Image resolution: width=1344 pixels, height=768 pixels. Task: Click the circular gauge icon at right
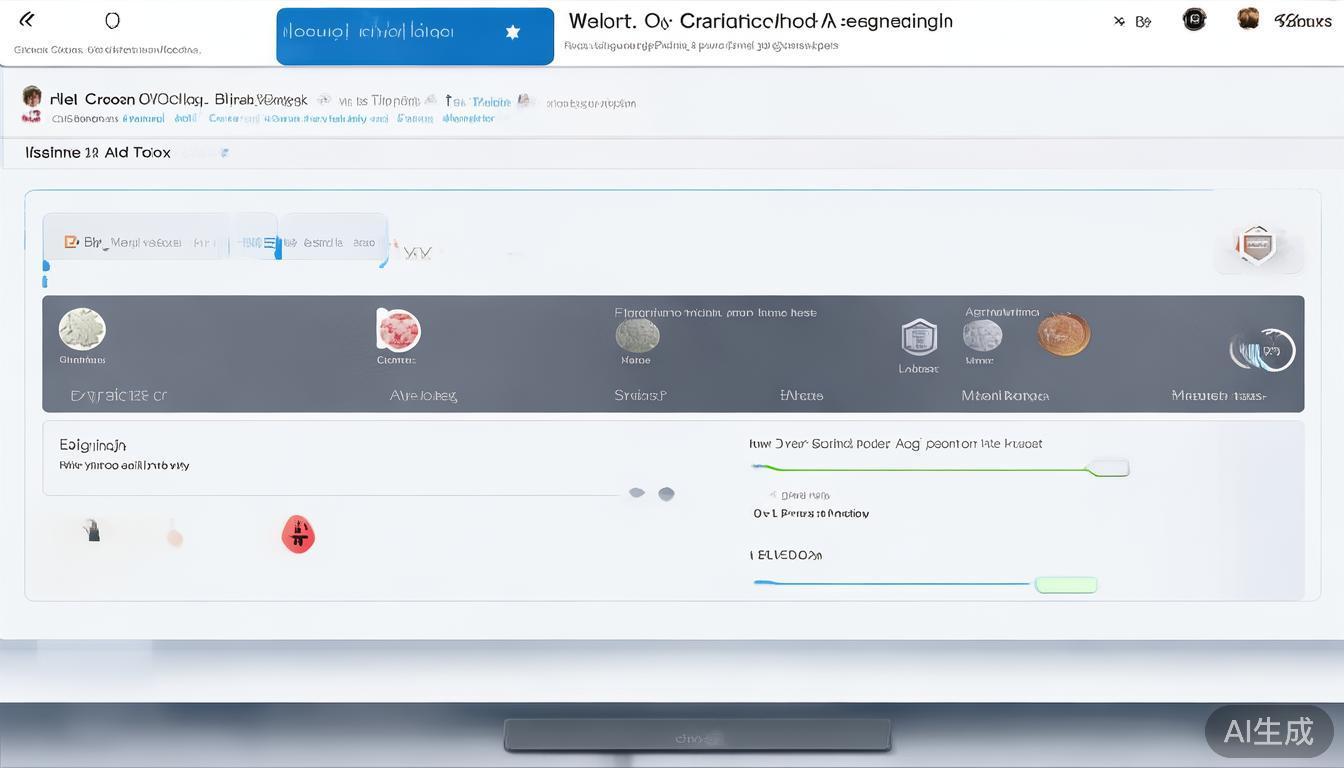click(x=1263, y=350)
